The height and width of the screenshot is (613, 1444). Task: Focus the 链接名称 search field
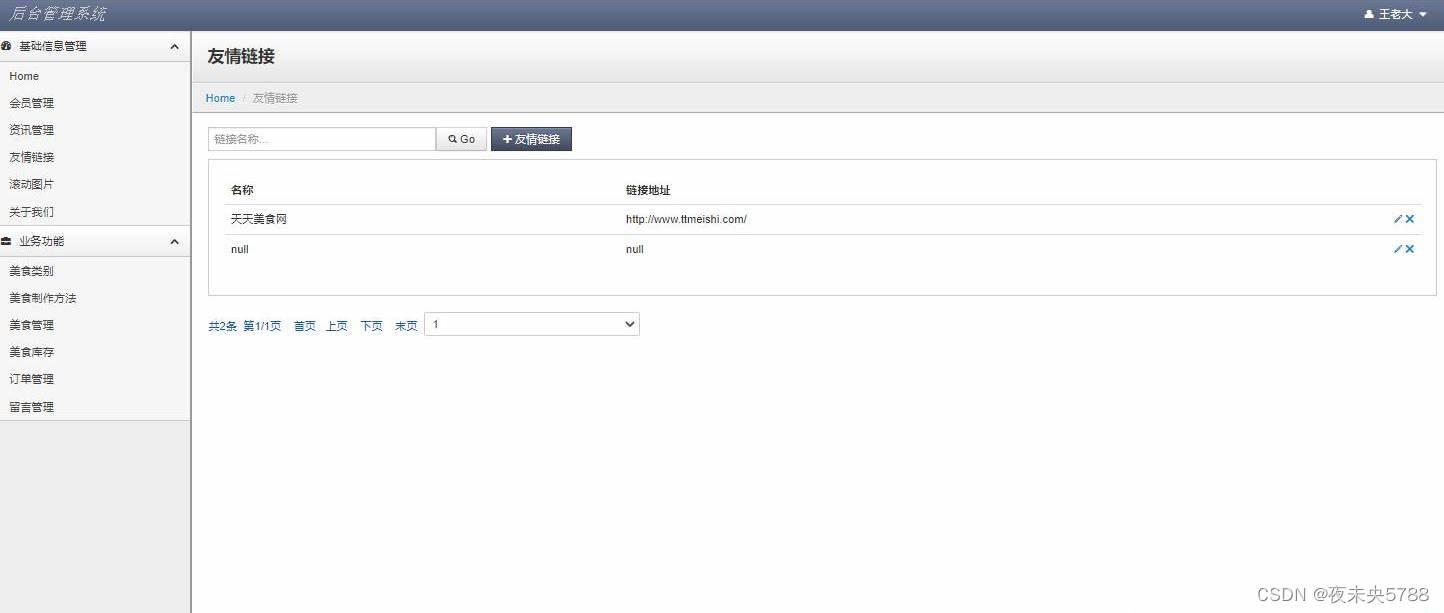pos(322,139)
